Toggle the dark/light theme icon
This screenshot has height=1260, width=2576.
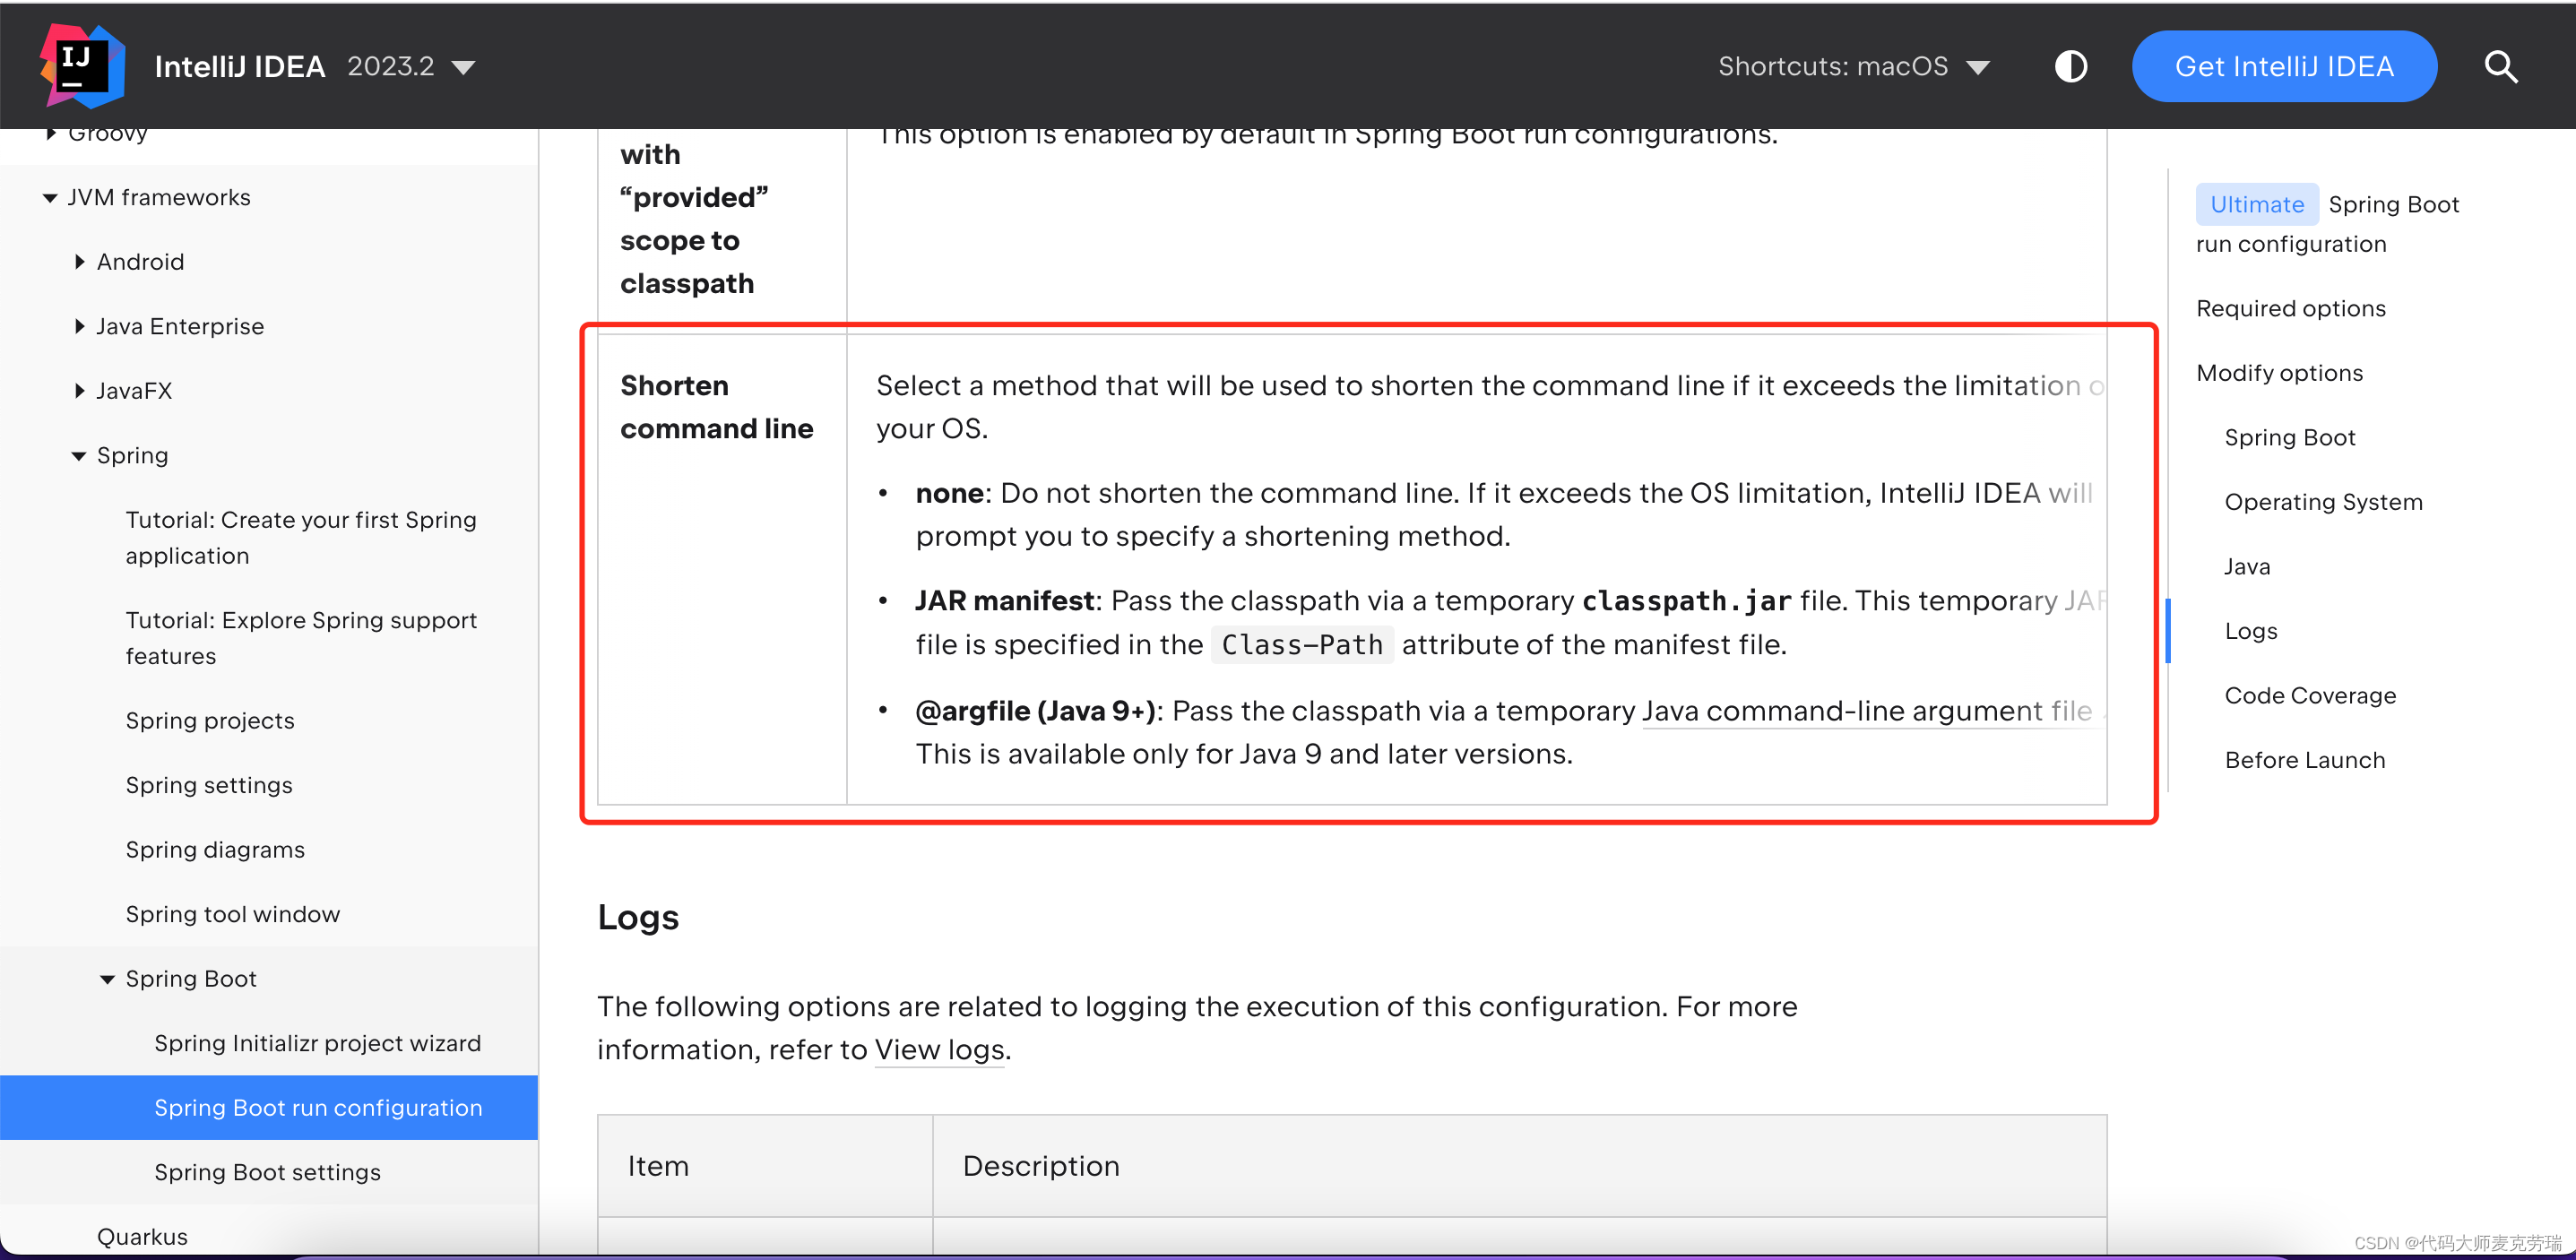[2071, 66]
